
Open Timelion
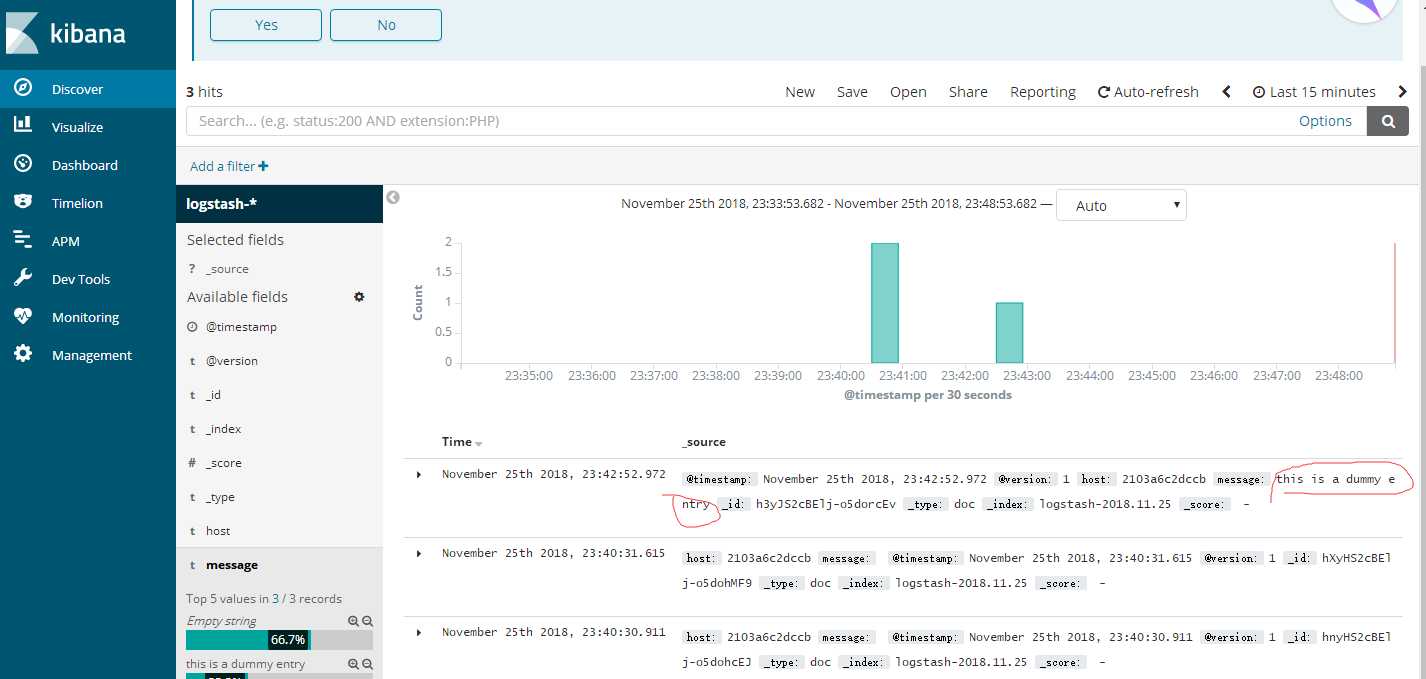tap(88, 203)
